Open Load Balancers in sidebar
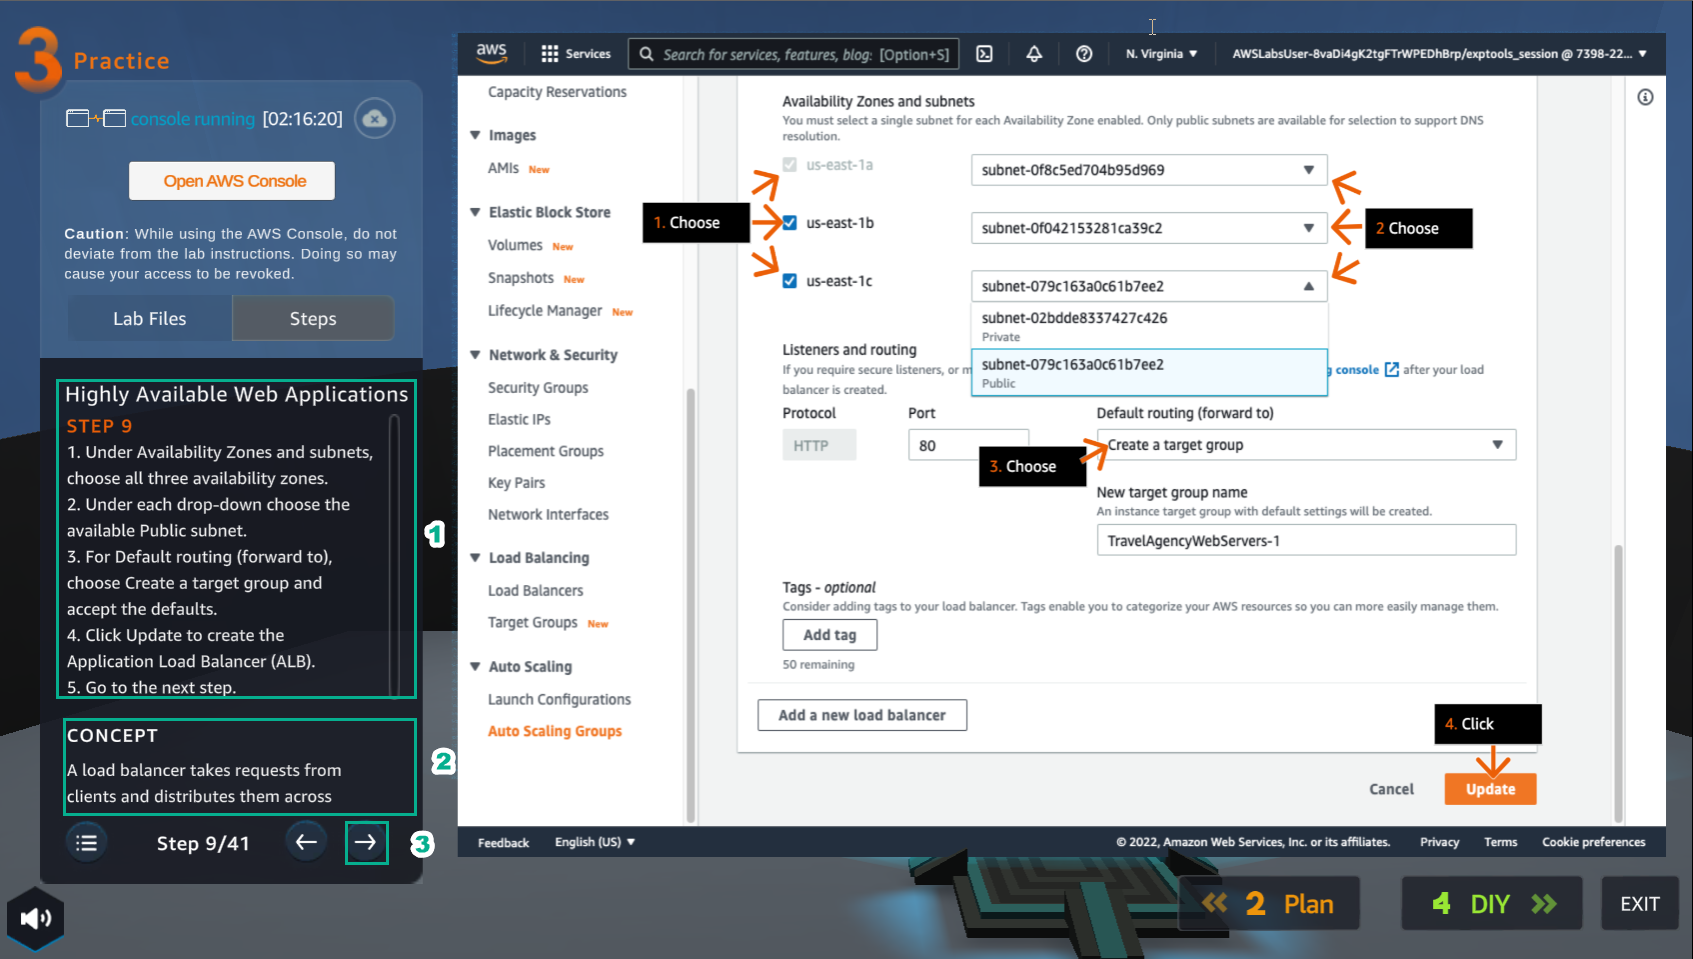Image resolution: width=1693 pixels, height=959 pixels. click(x=535, y=591)
